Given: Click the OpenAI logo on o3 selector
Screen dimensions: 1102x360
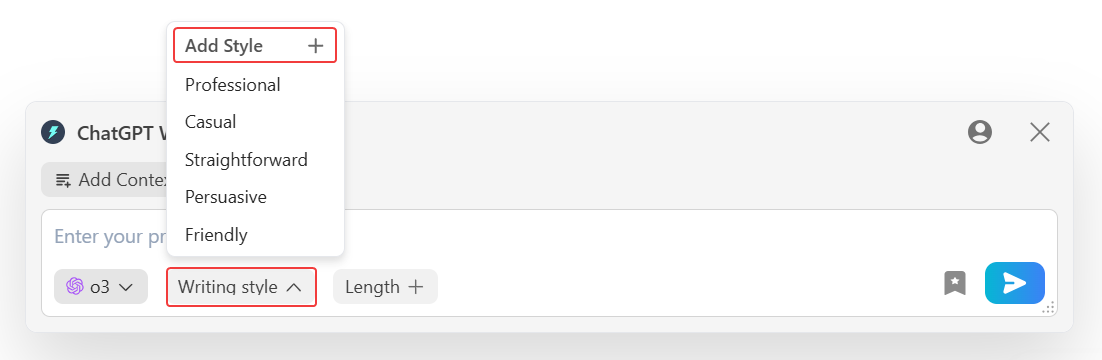Looking at the screenshot, I should (x=74, y=286).
